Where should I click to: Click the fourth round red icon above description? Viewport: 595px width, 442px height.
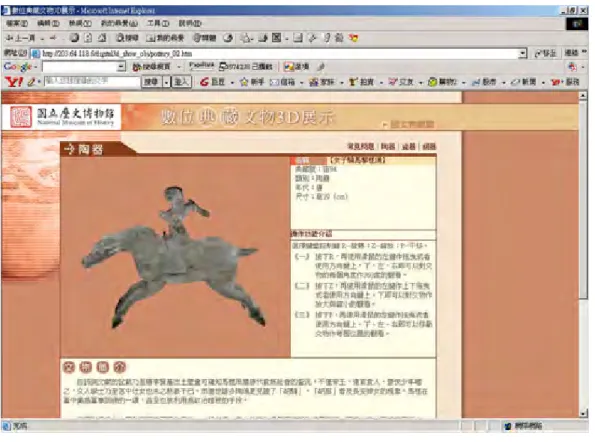(x=120, y=366)
